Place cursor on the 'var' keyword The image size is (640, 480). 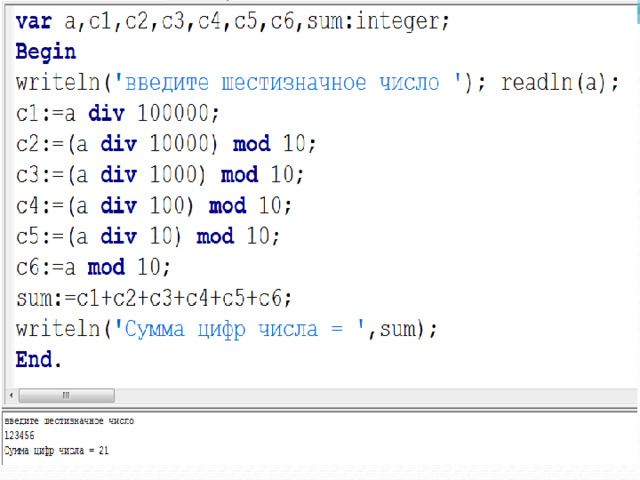[33, 21]
